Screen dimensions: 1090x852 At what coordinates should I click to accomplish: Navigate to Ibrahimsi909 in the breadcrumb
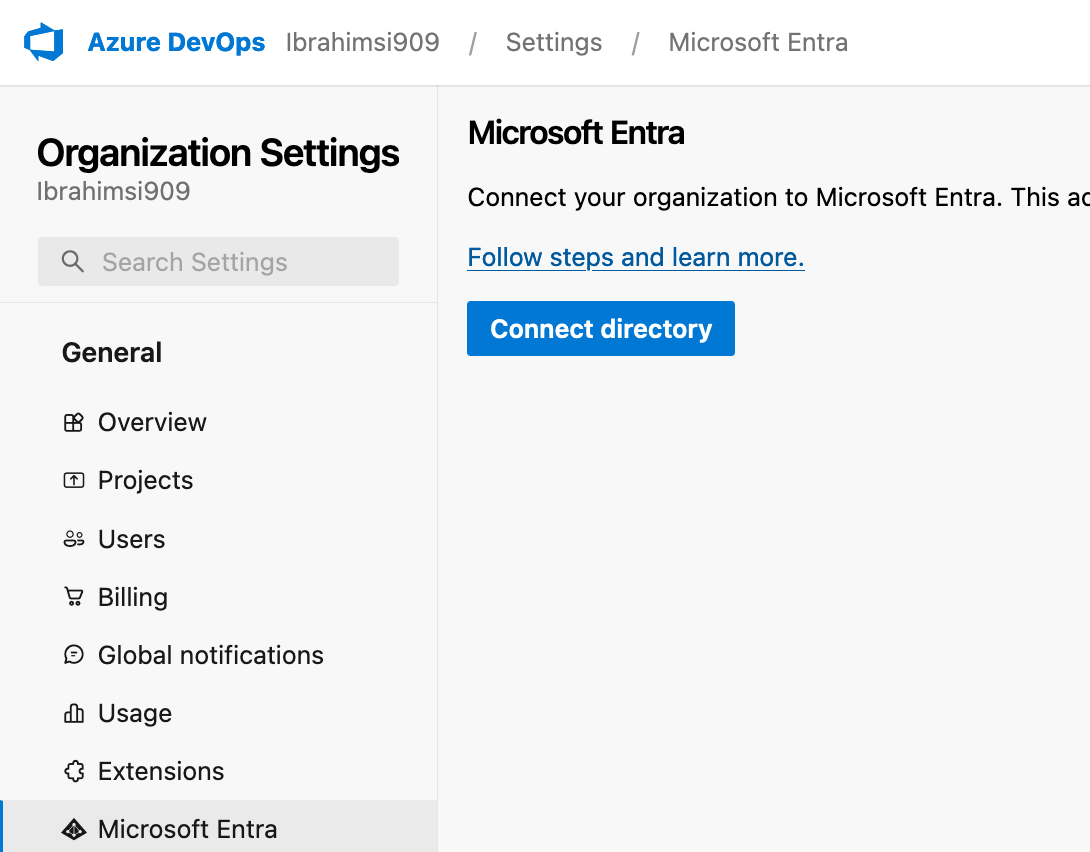(x=362, y=42)
